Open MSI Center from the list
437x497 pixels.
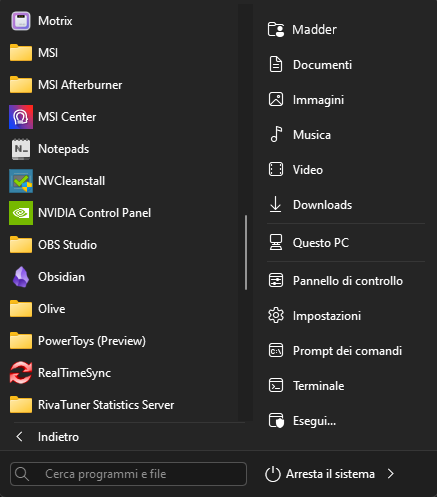click(123, 117)
